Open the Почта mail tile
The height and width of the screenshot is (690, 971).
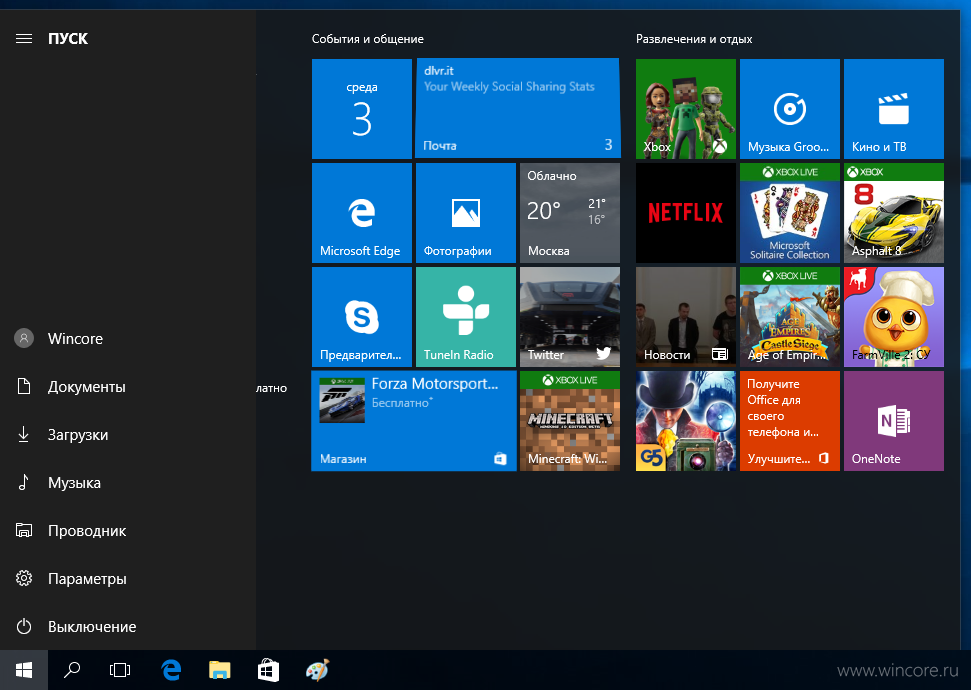coord(518,109)
